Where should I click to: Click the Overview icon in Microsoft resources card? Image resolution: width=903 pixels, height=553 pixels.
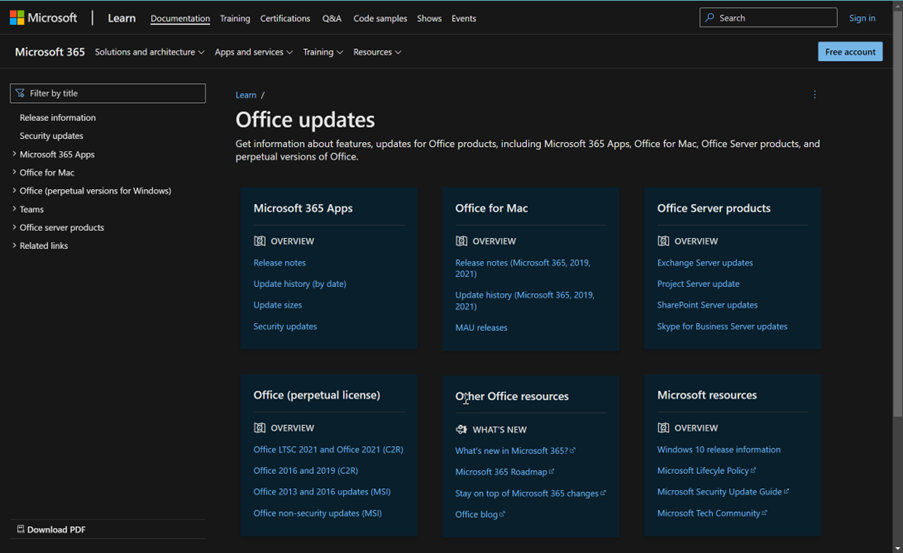click(x=663, y=427)
